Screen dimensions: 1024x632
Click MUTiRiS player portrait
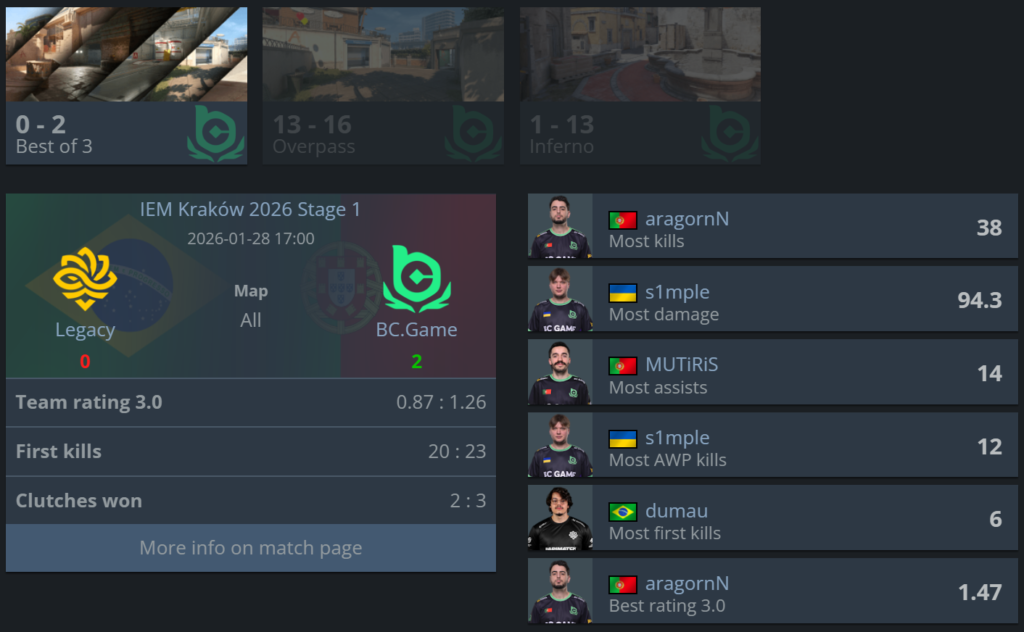(x=560, y=372)
